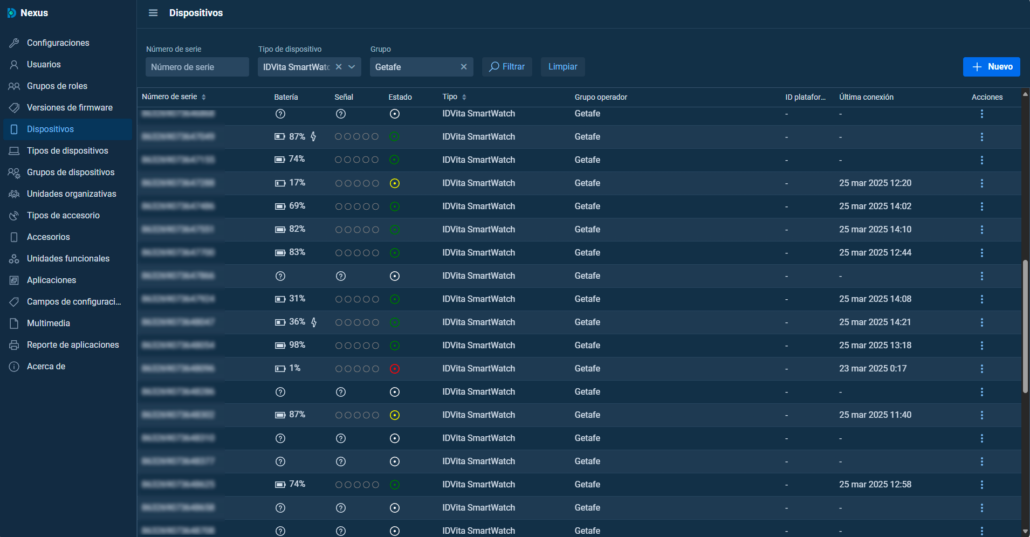Click the Limpiar button
Screen dimensions: 1030x537
pyautogui.click(x=563, y=67)
